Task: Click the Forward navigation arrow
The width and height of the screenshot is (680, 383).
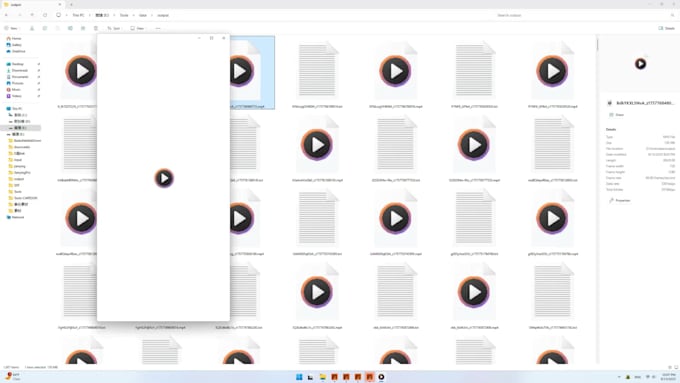Action: click(x=19, y=15)
